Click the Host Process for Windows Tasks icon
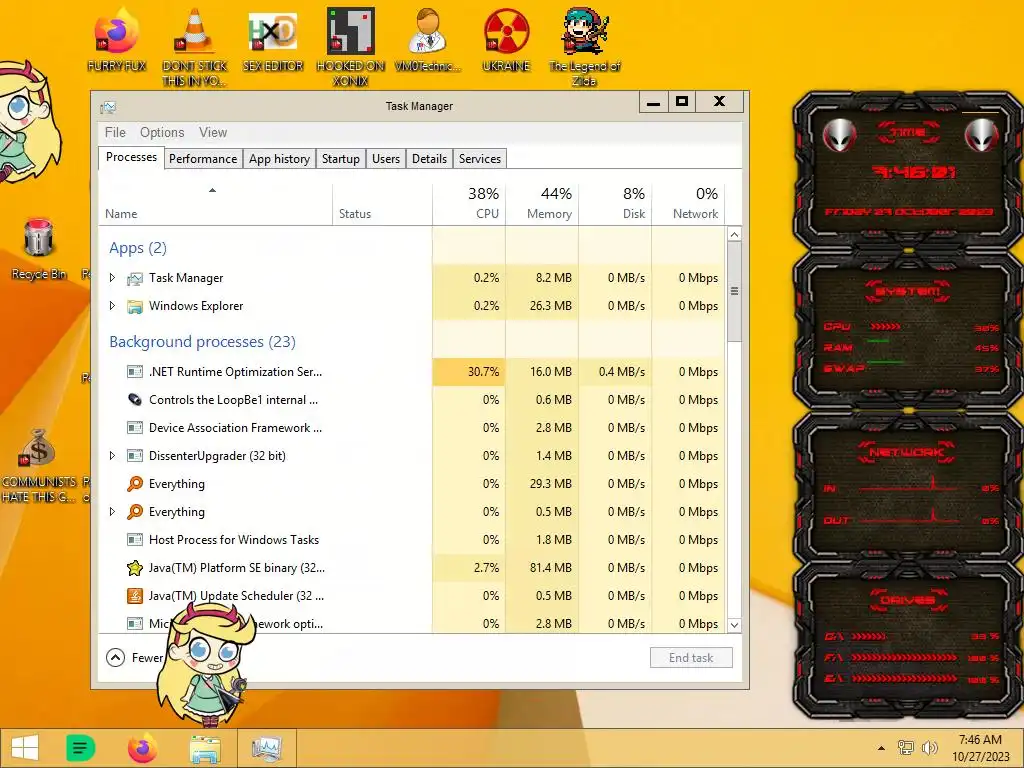 (135, 540)
